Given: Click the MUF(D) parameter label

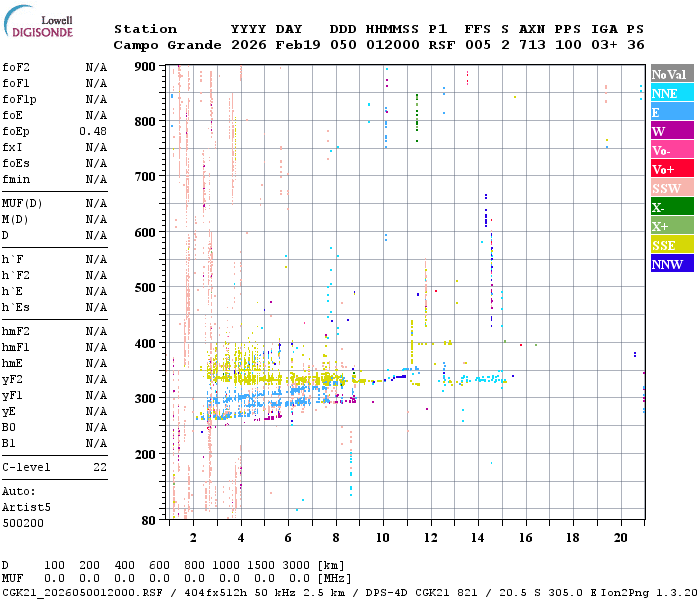Looking at the screenshot, I should pyautogui.click(x=22, y=204).
